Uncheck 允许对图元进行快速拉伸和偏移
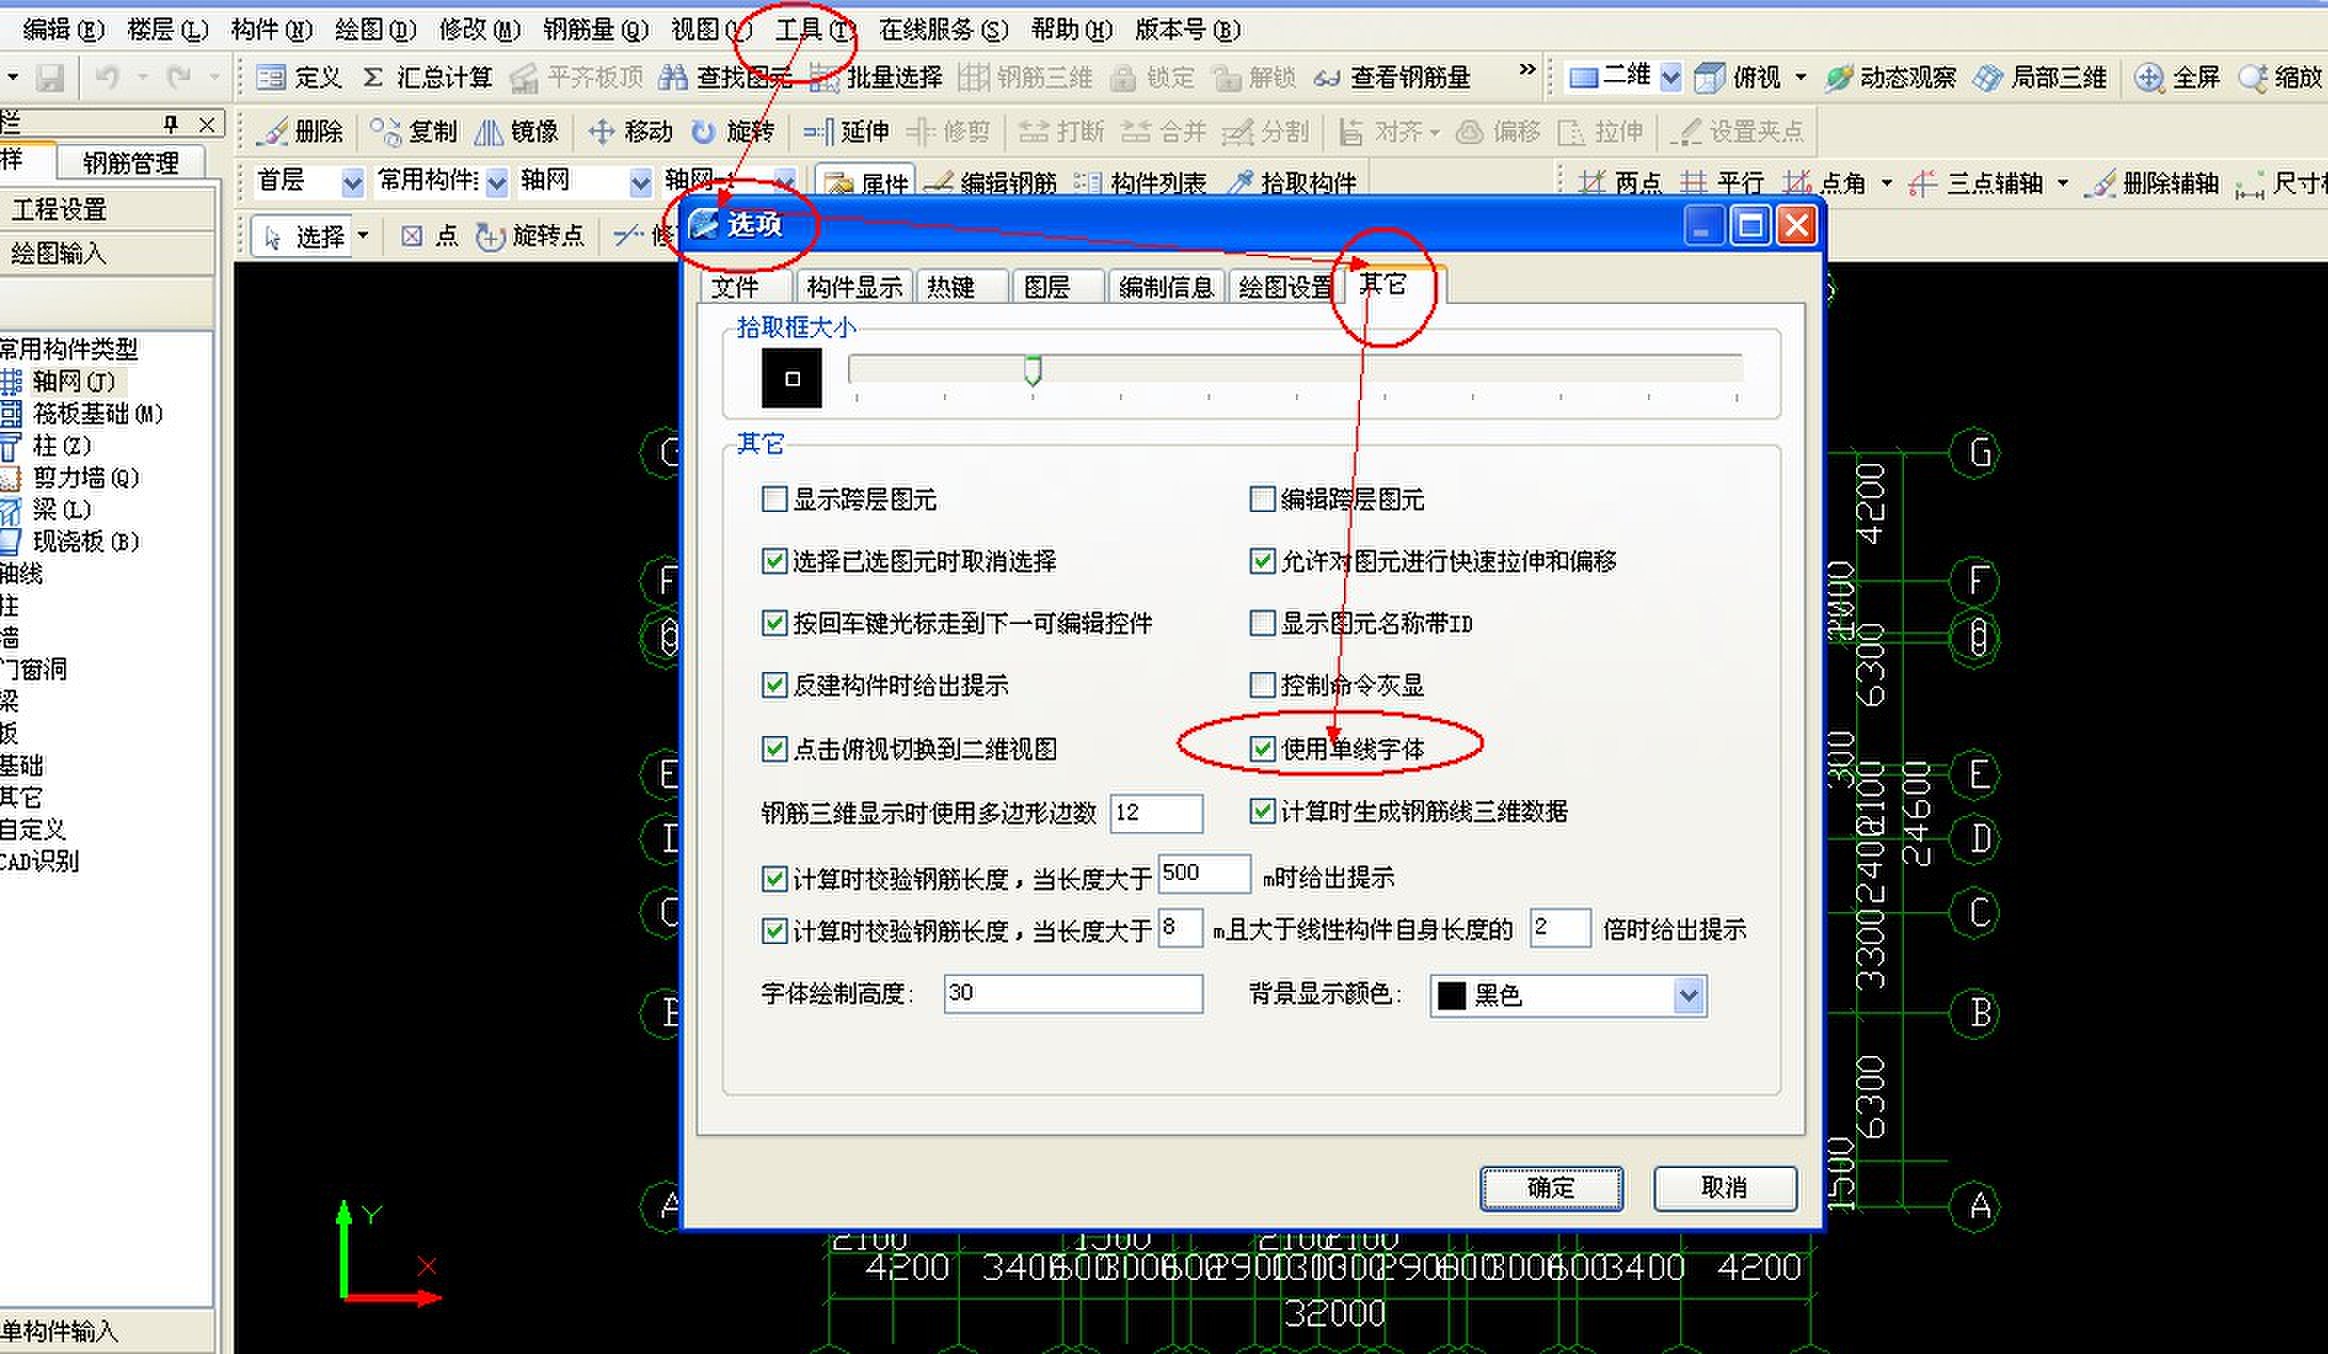Viewport: 2328px width, 1354px height. coord(1262,561)
